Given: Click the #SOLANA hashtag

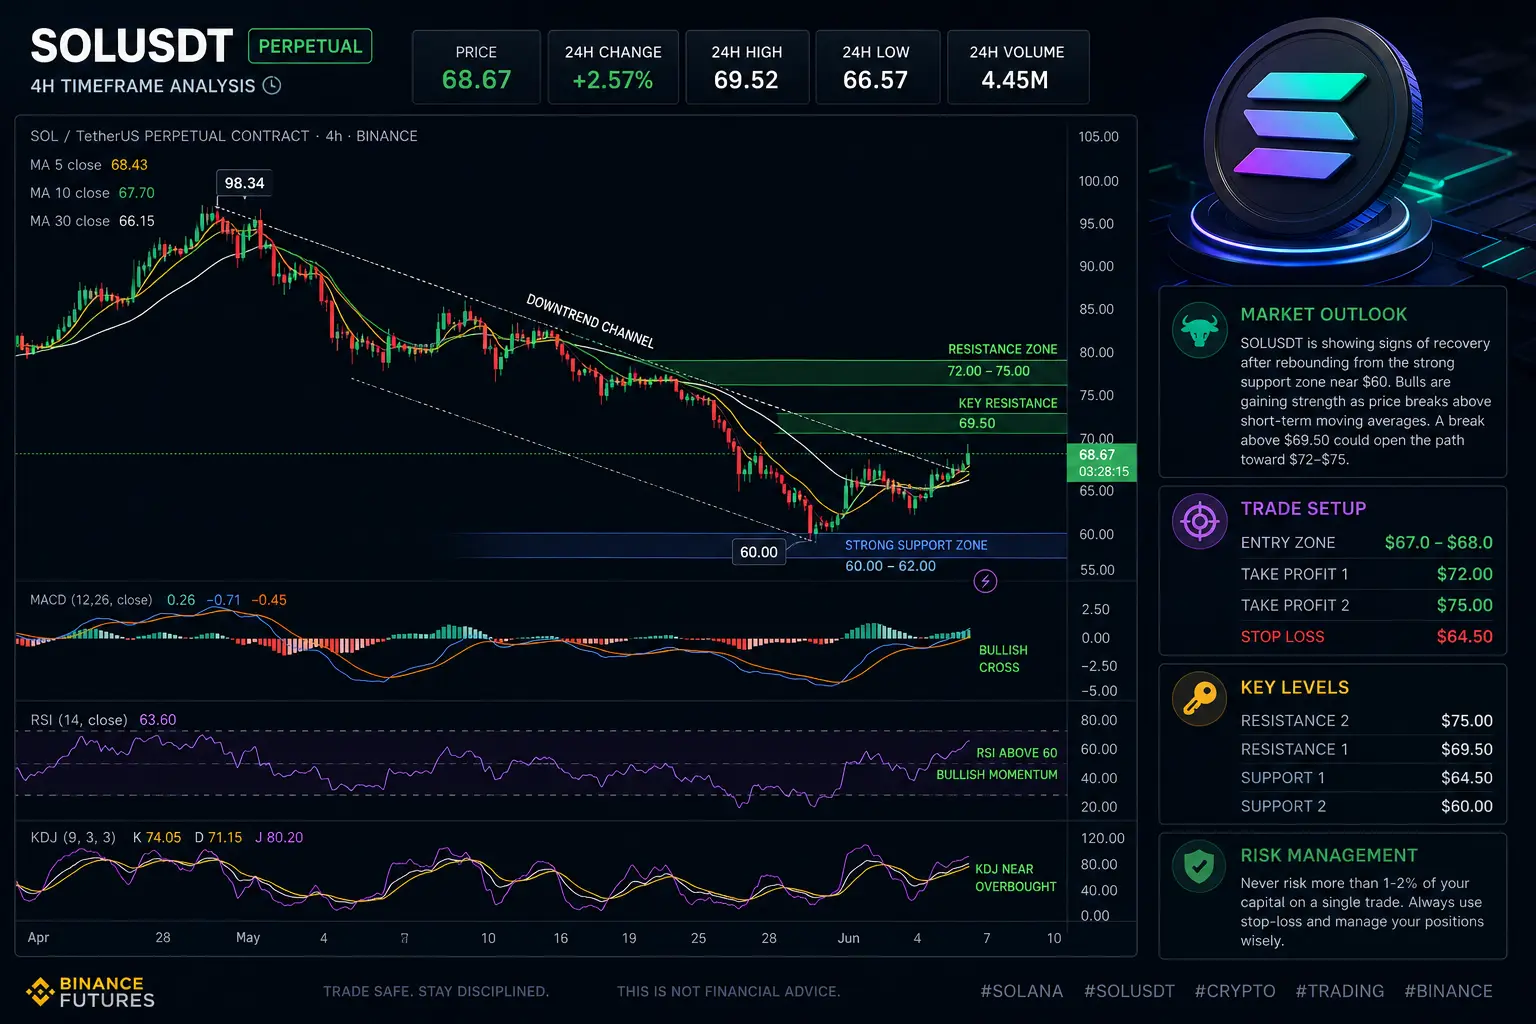Looking at the screenshot, I should [x=1022, y=991].
